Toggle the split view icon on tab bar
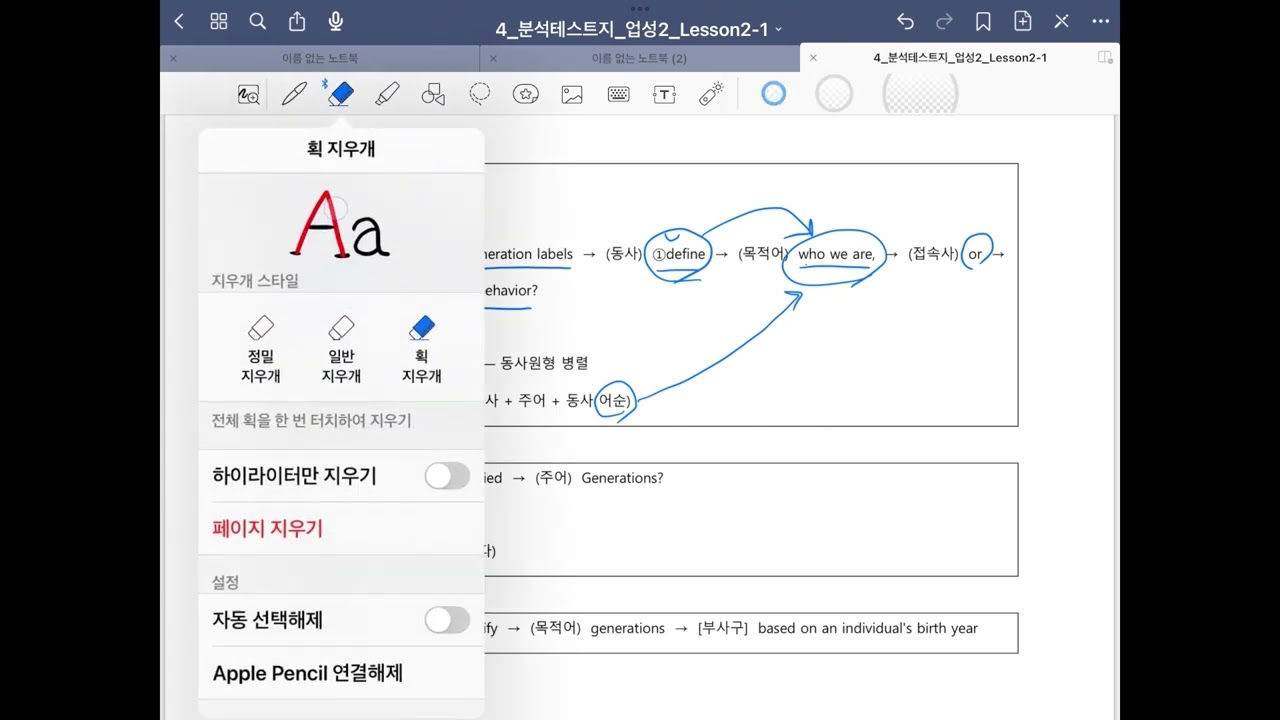 [x=1105, y=58]
